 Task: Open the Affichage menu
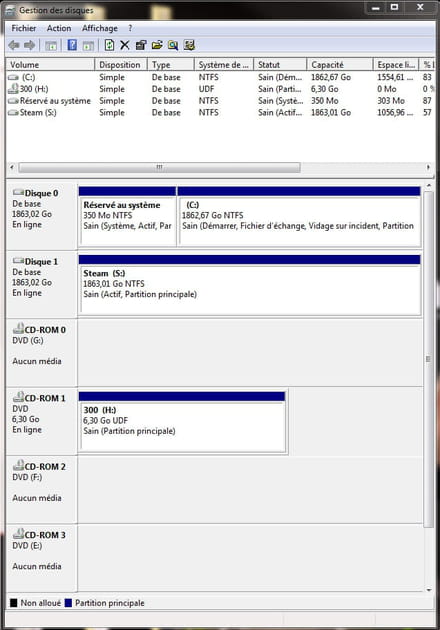pyautogui.click(x=100, y=28)
